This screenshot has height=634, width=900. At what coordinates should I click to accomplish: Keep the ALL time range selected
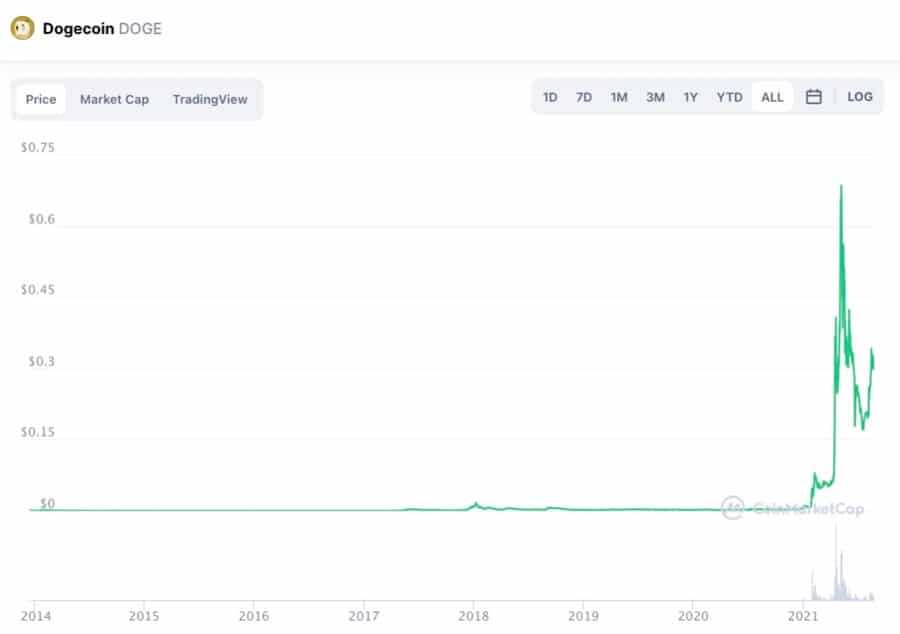(x=772, y=97)
